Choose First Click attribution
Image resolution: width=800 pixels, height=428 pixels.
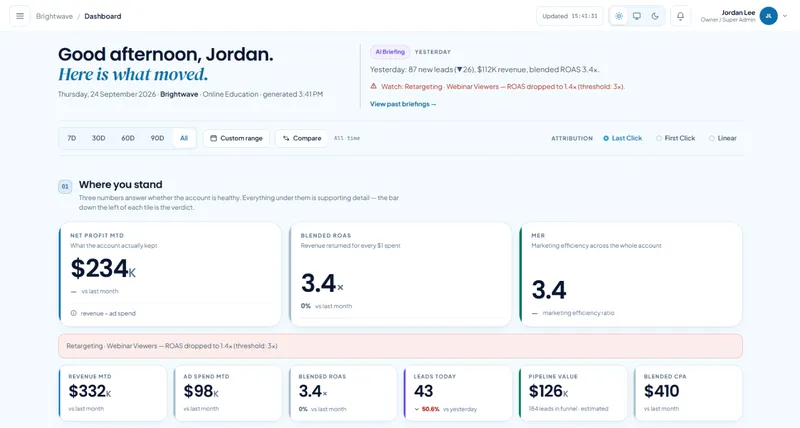(676, 138)
